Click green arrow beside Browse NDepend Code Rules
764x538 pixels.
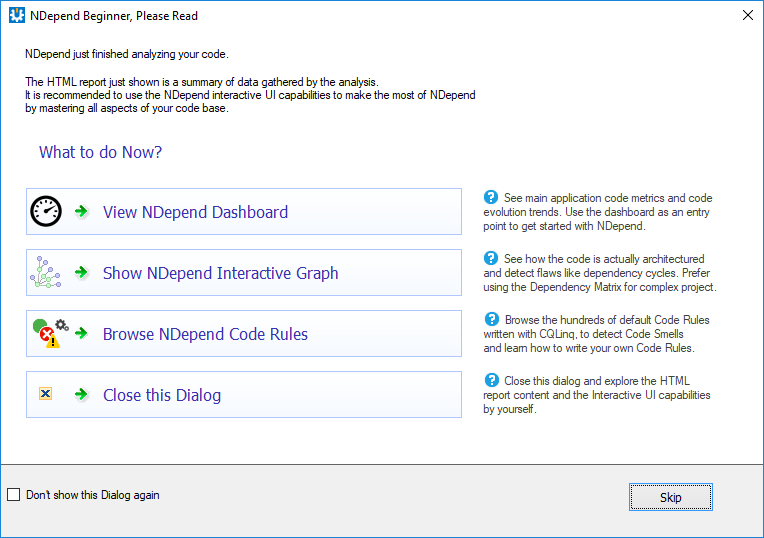point(81,333)
